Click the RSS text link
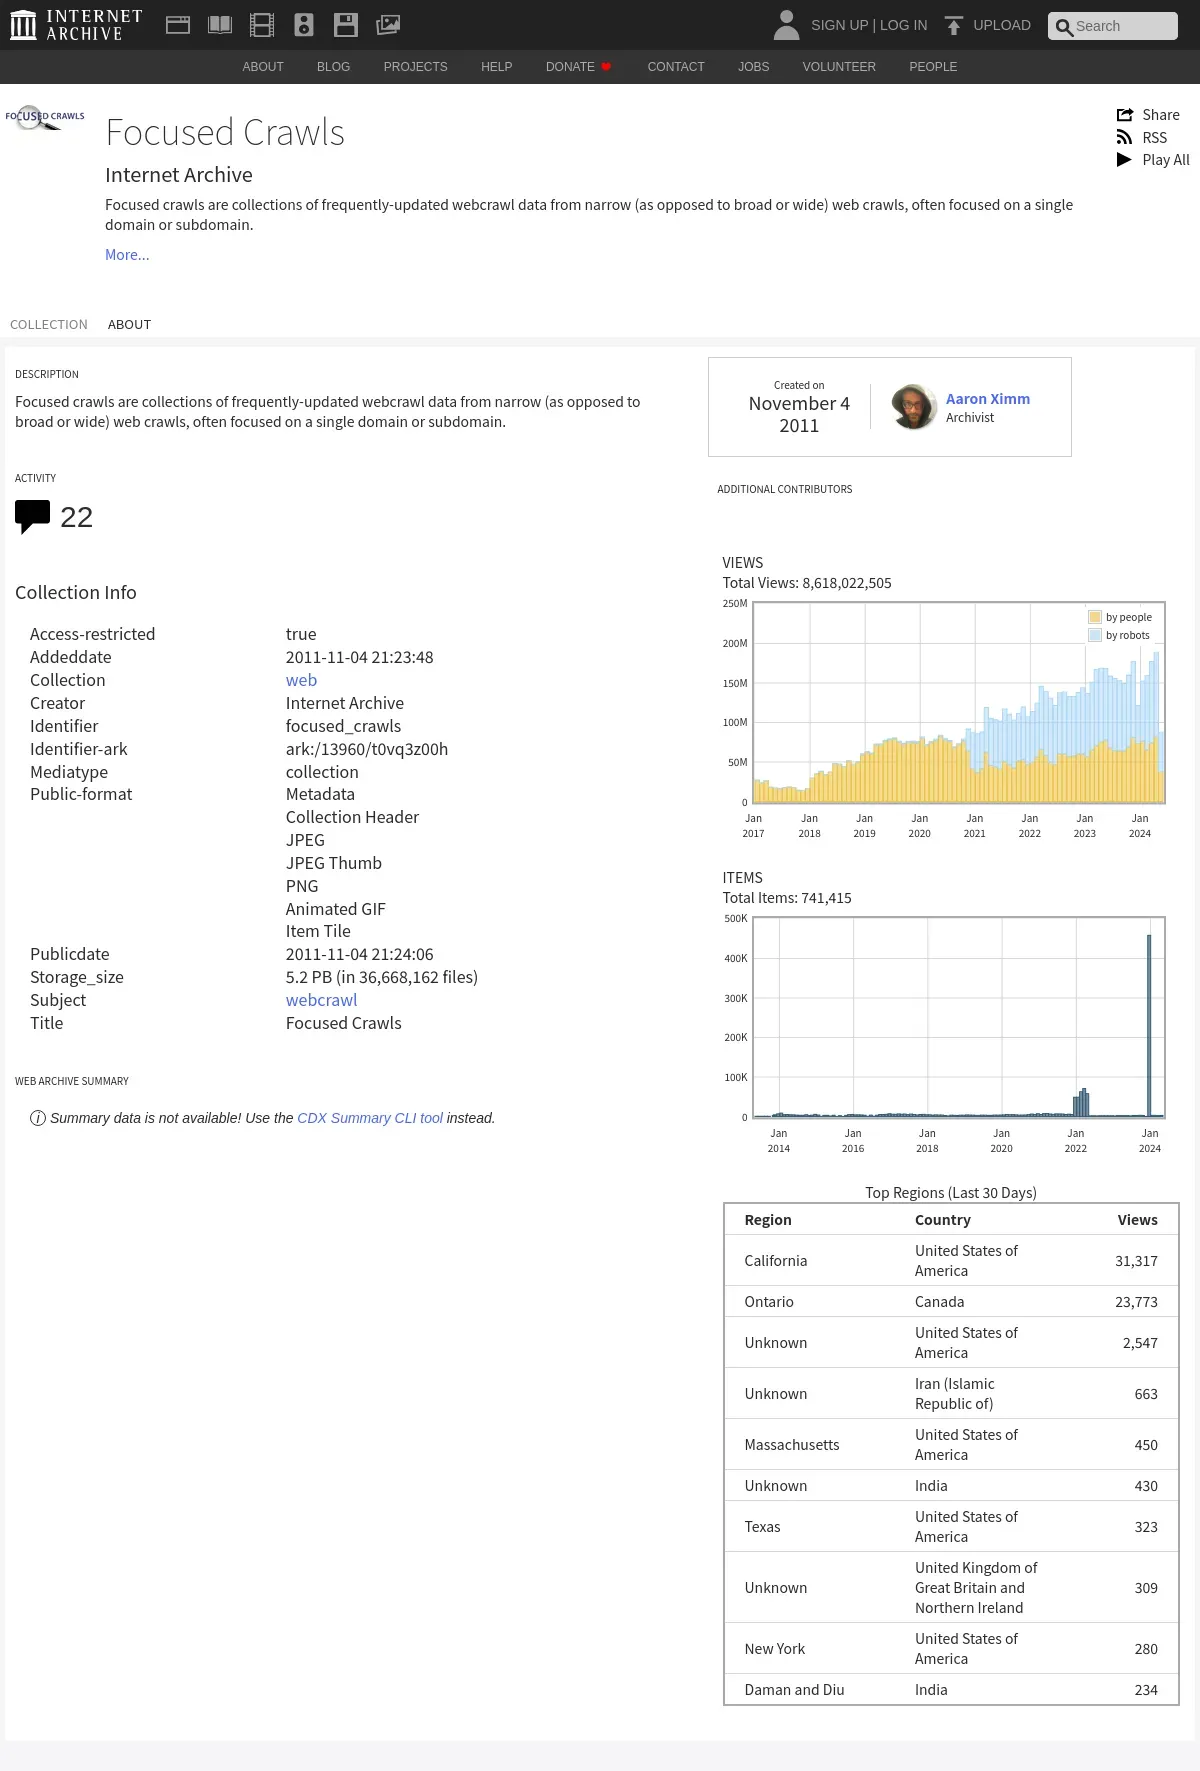1200x1771 pixels. click(1155, 138)
